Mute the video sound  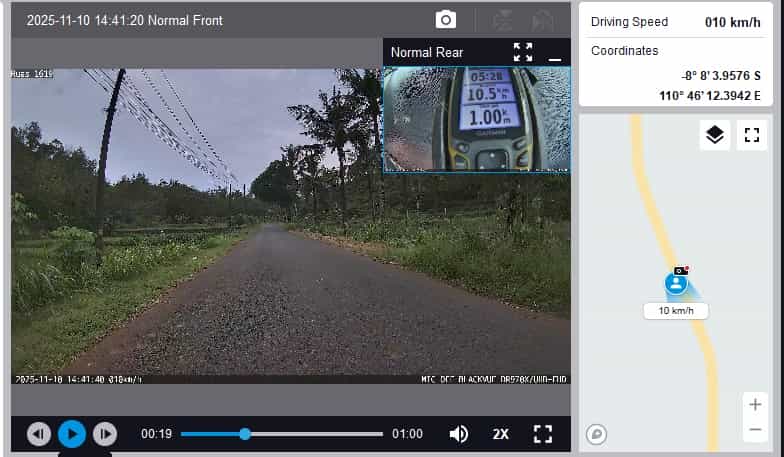click(459, 434)
